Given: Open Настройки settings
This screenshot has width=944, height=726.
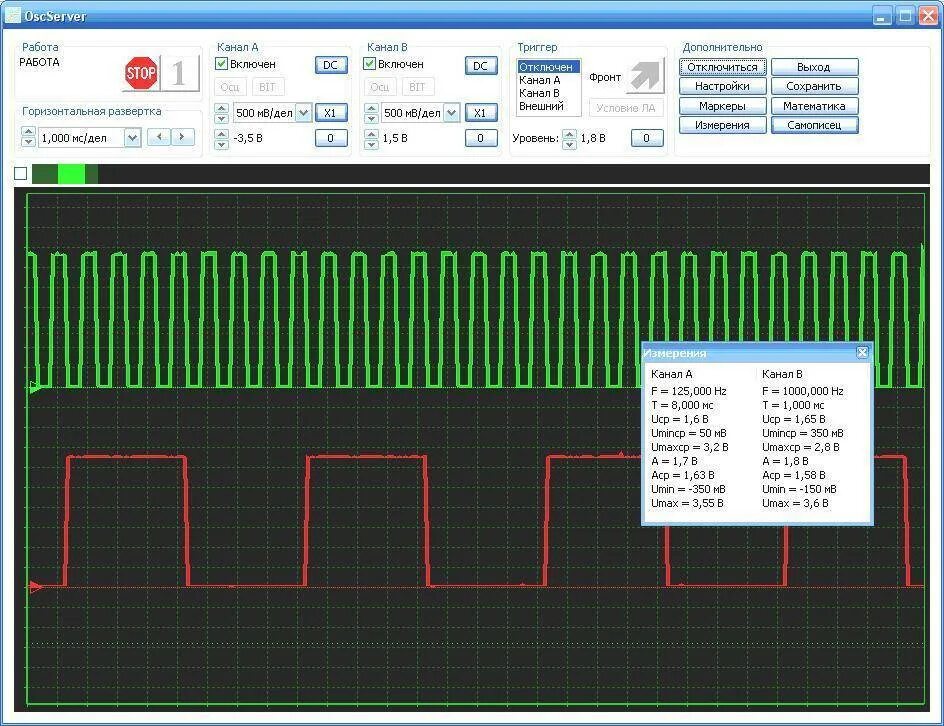Looking at the screenshot, I should pos(722,86).
